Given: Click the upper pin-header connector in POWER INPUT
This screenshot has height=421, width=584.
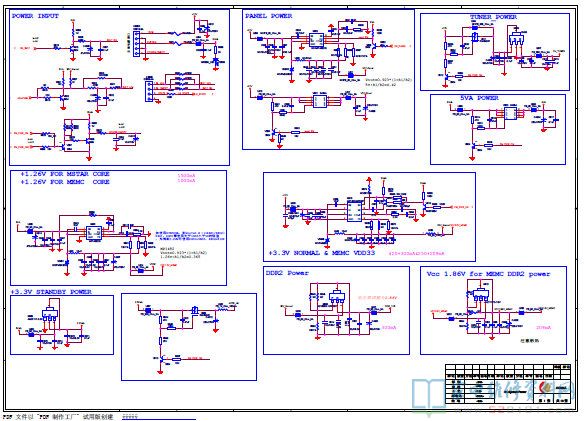Looking at the screenshot, I should coord(137,43).
